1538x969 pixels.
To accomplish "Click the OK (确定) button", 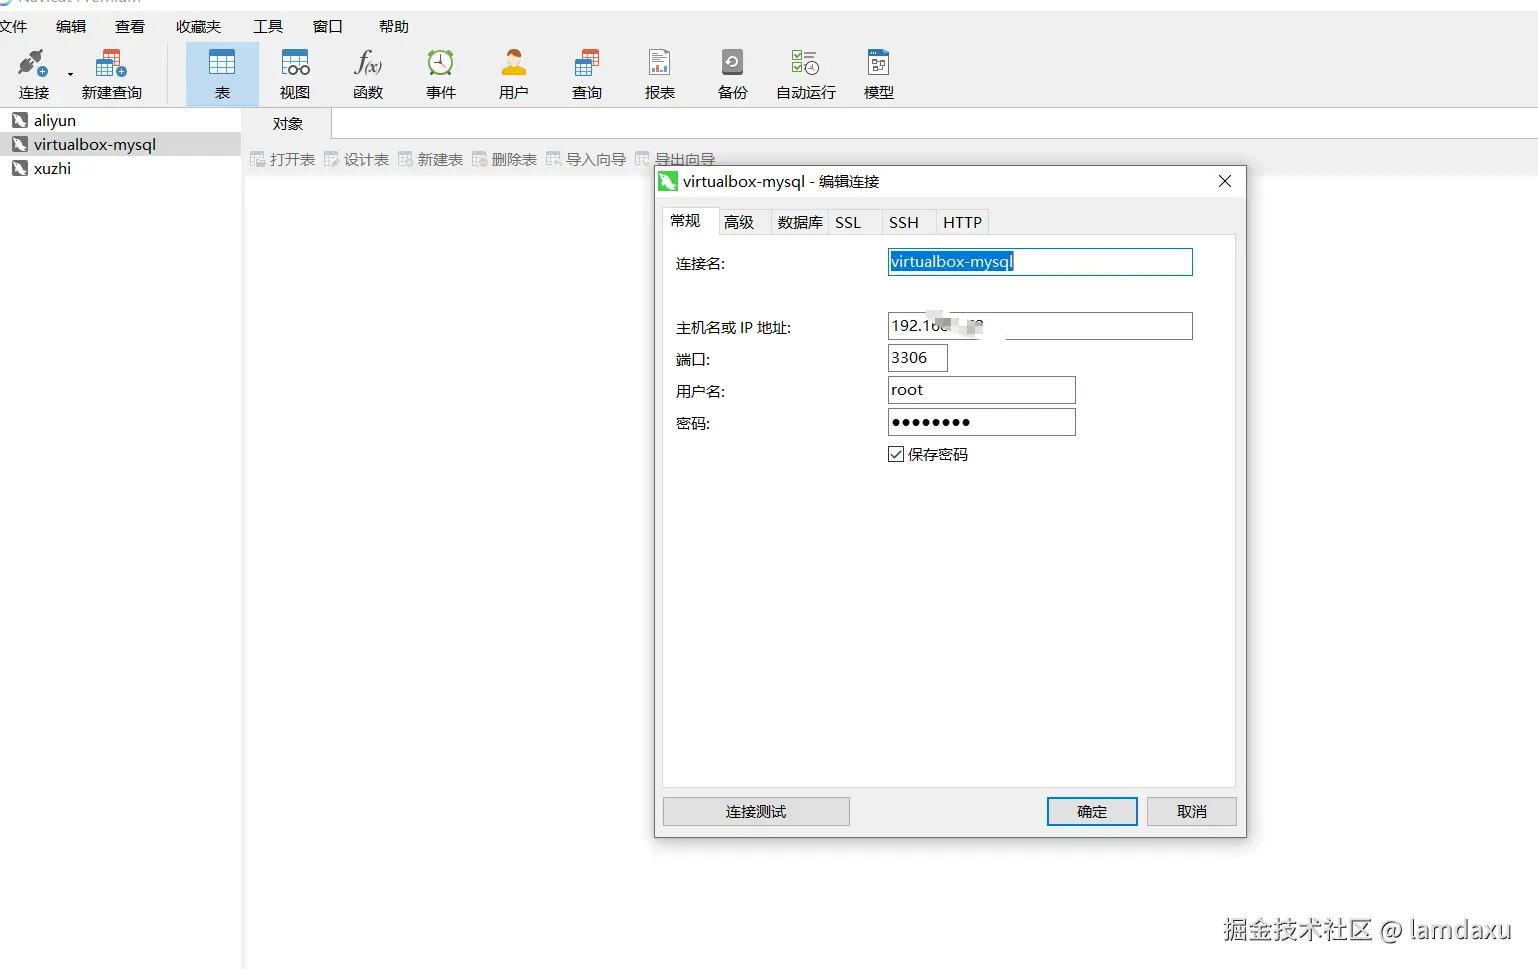I will [1092, 811].
